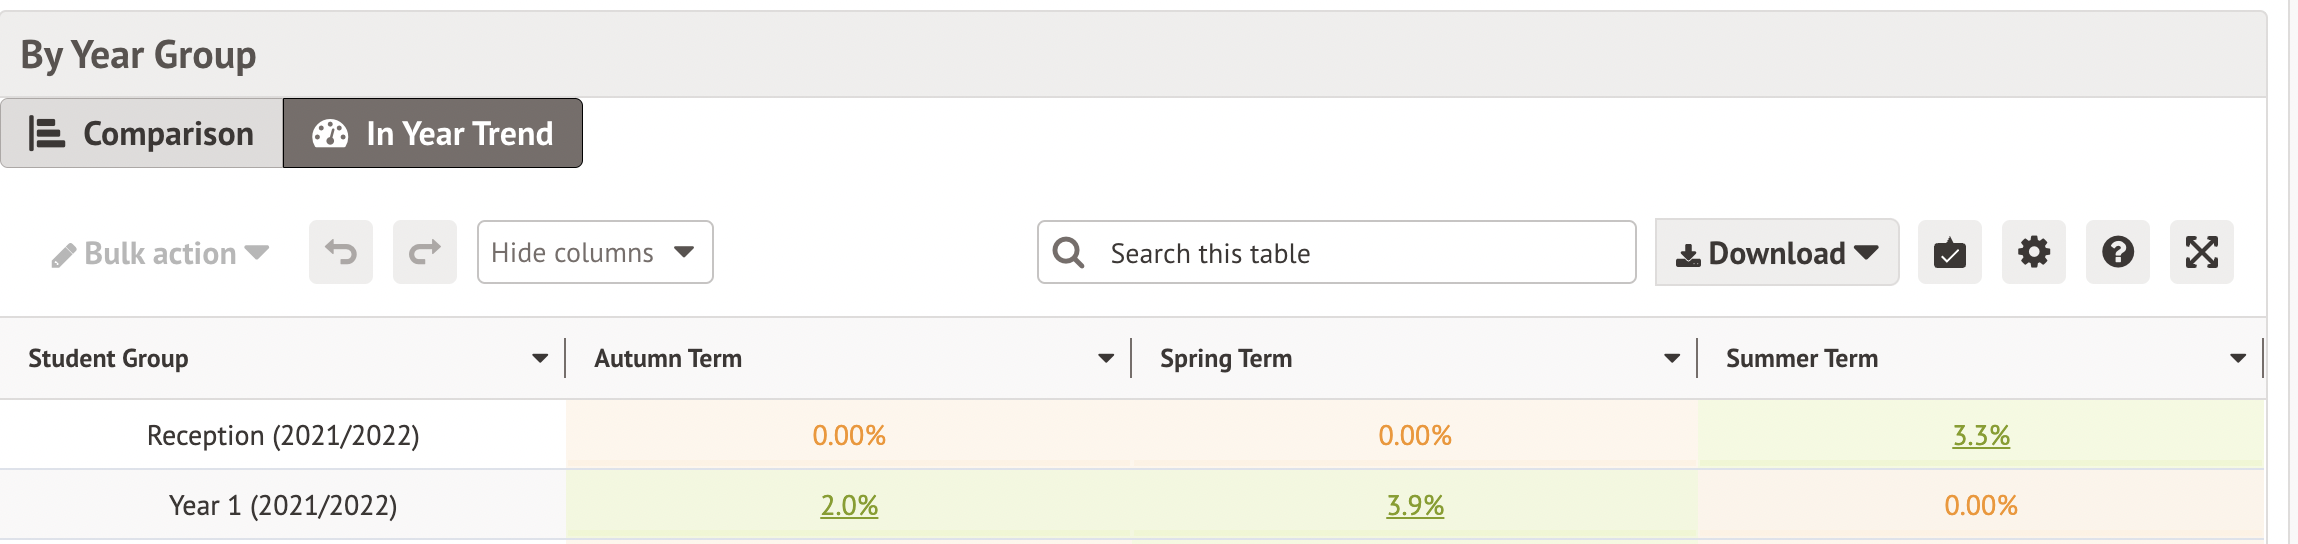Select the In Year Trend tab
This screenshot has height=544, width=2298.
pos(433,133)
